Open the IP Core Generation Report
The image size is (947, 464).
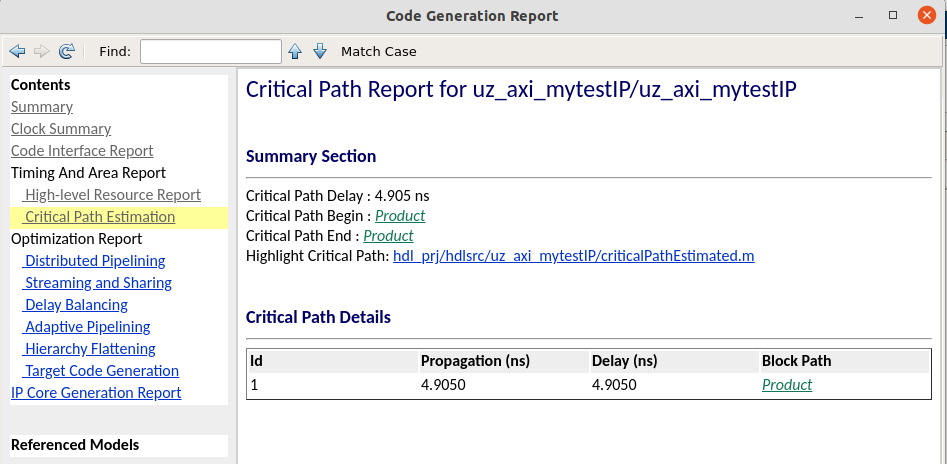click(x=96, y=393)
